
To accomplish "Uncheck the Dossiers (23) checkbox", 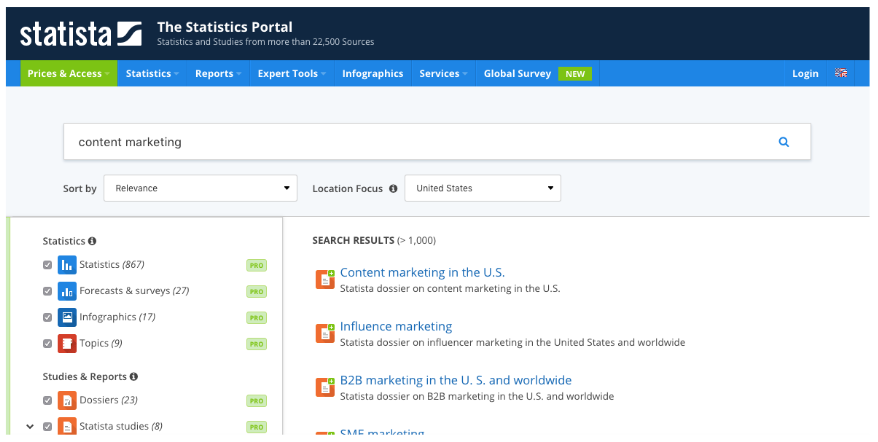I will click(48, 401).
